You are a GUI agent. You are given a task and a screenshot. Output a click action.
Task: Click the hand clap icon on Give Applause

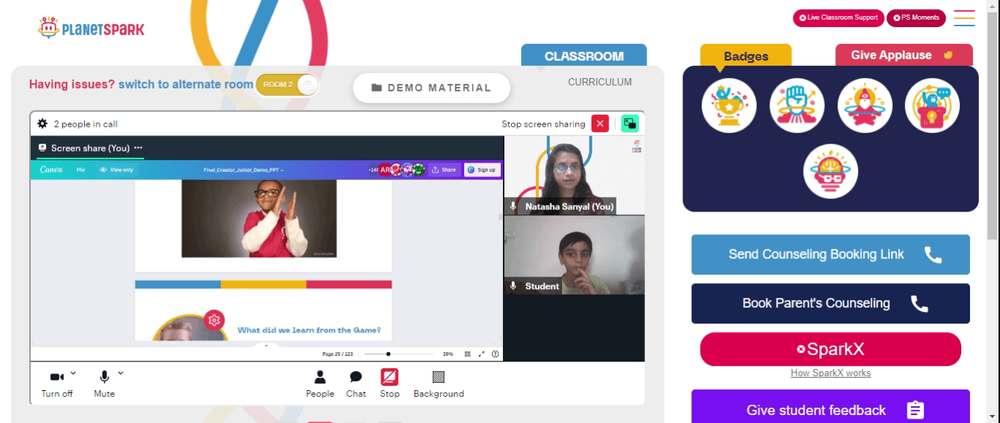click(948, 55)
